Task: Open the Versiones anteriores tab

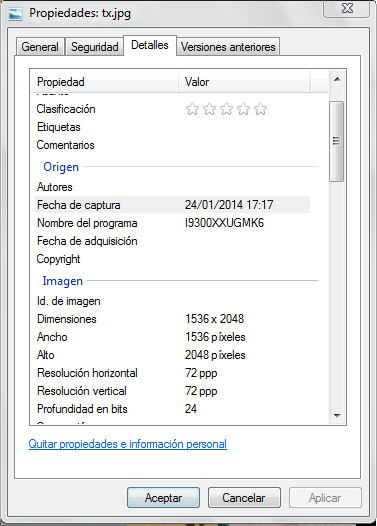Action: coord(228,47)
